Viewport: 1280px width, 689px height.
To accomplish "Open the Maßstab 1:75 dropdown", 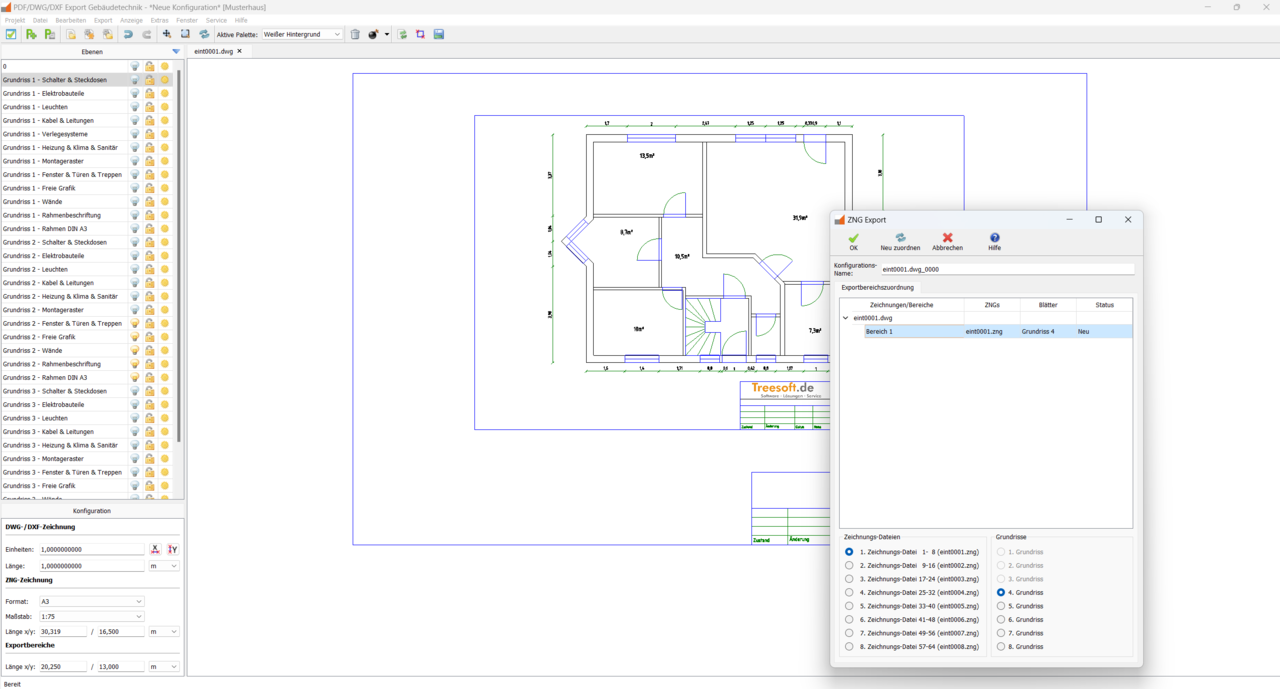I will click(90, 617).
